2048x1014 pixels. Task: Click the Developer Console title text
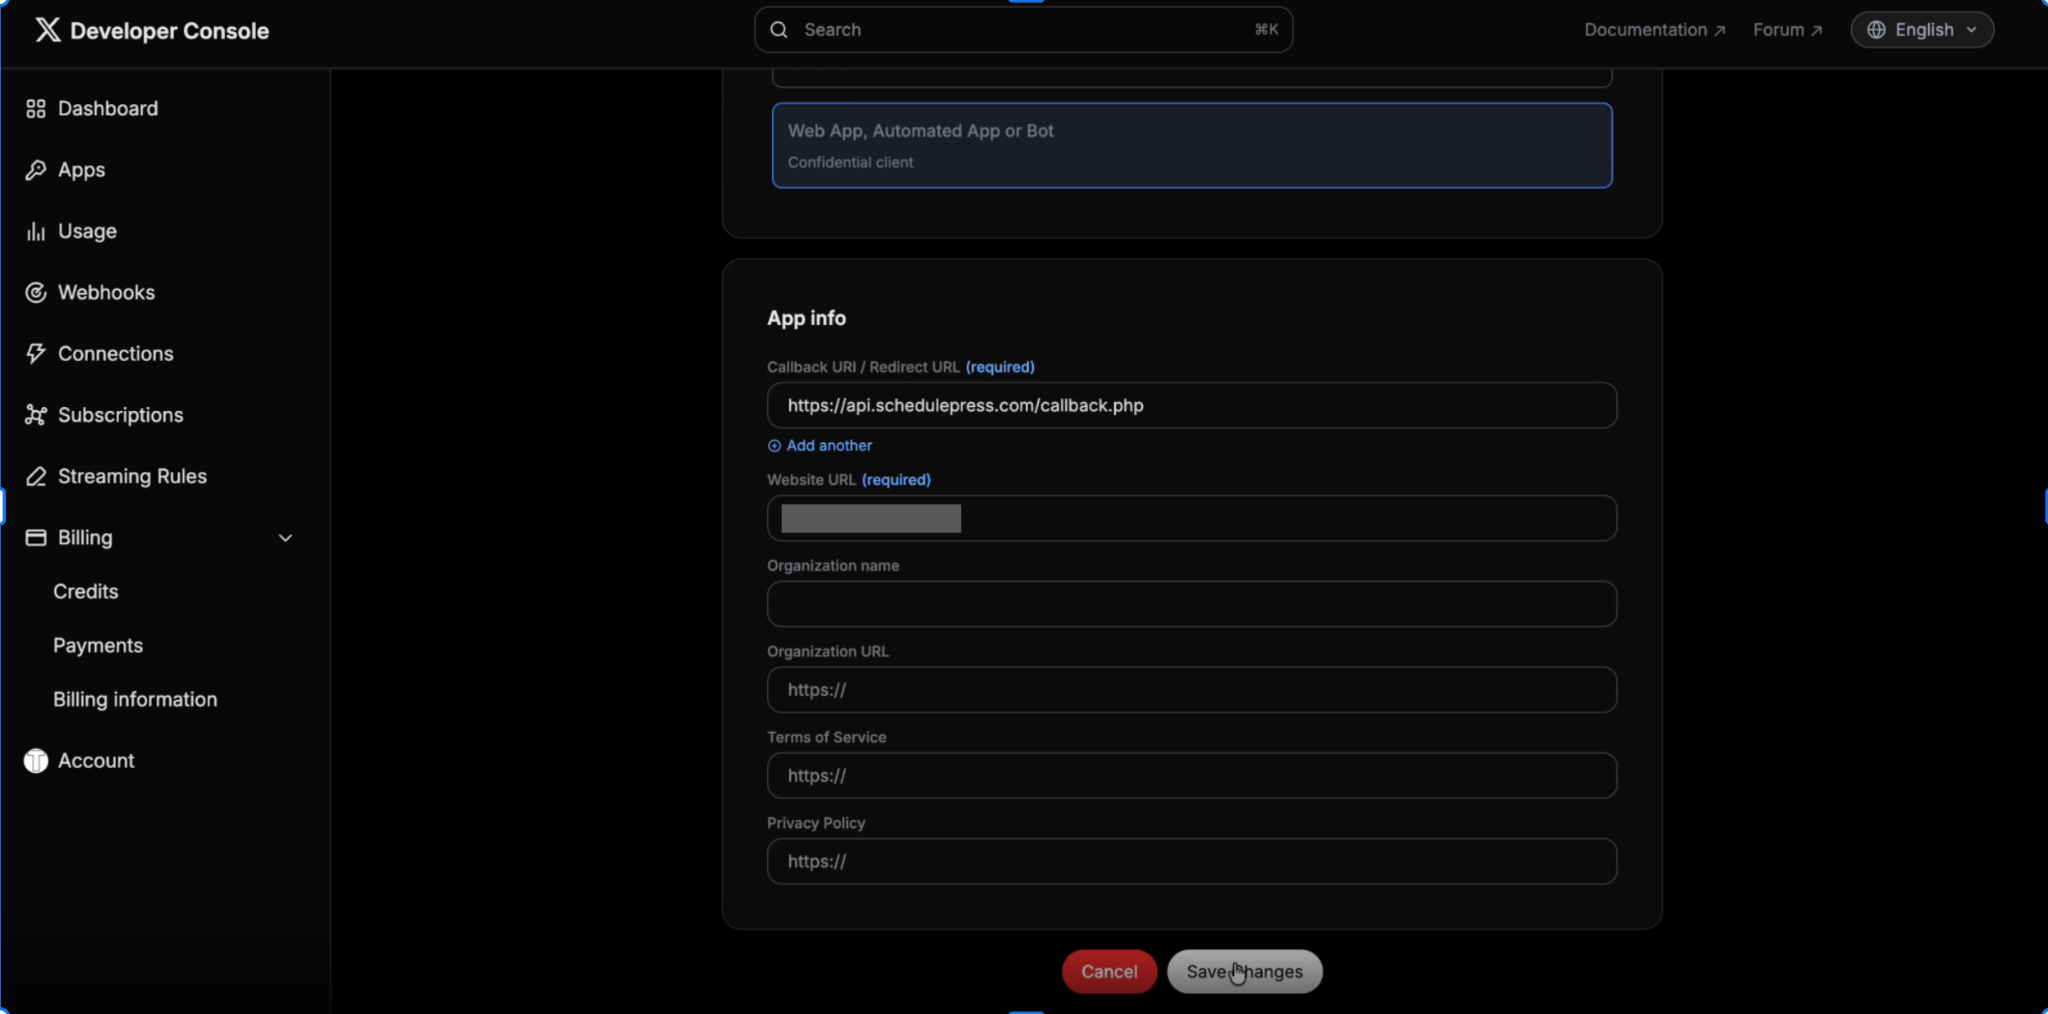170,31
